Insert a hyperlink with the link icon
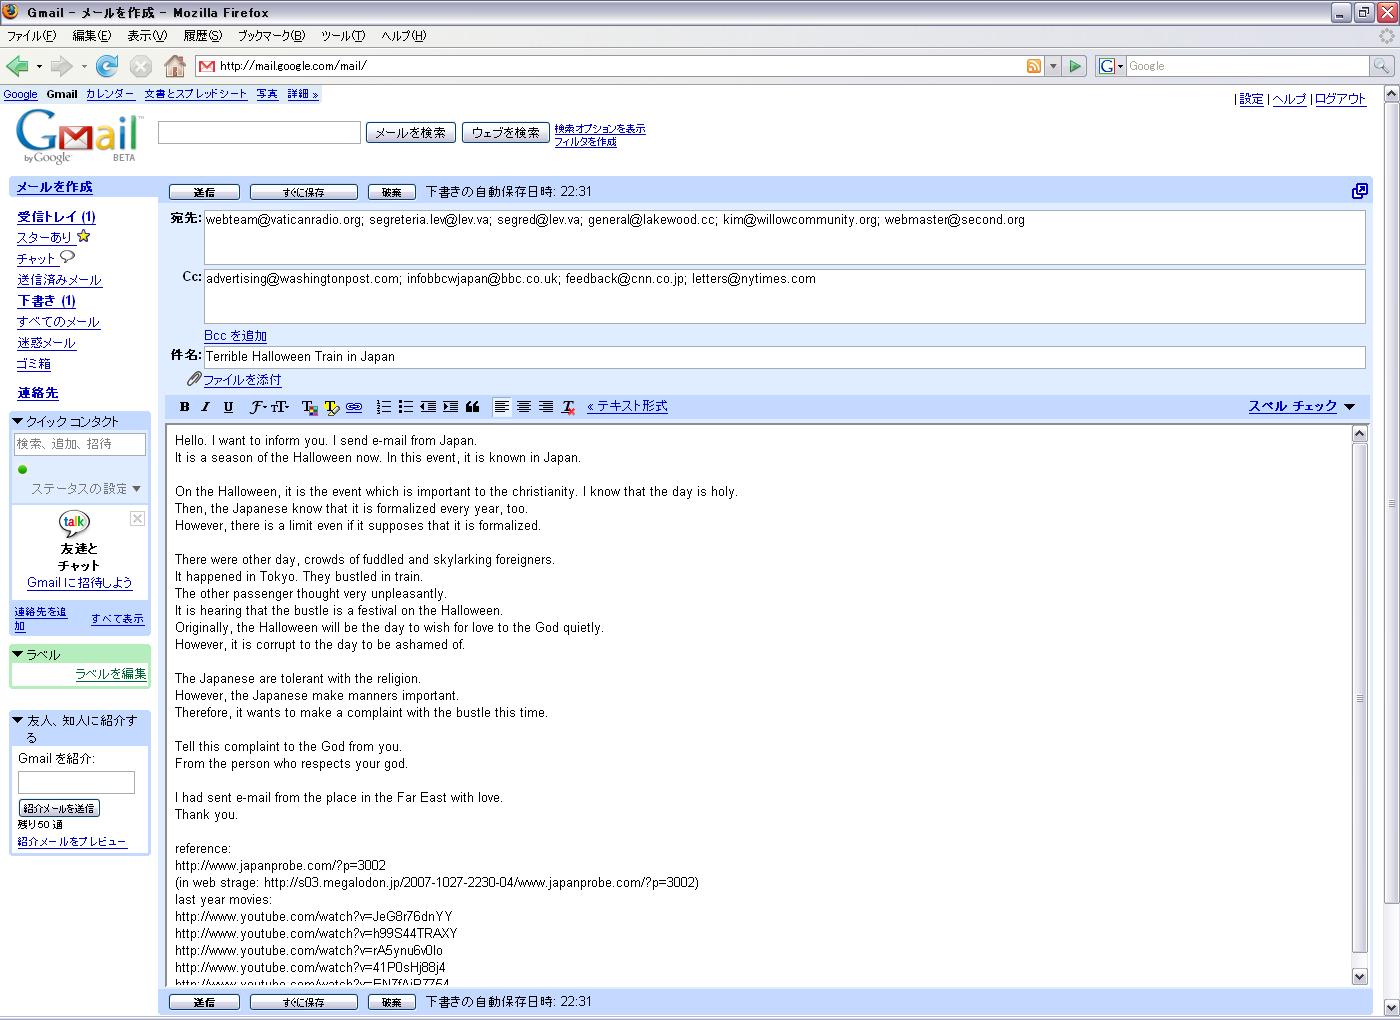The height and width of the screenshot is (1020, 1400). point(354,407)
